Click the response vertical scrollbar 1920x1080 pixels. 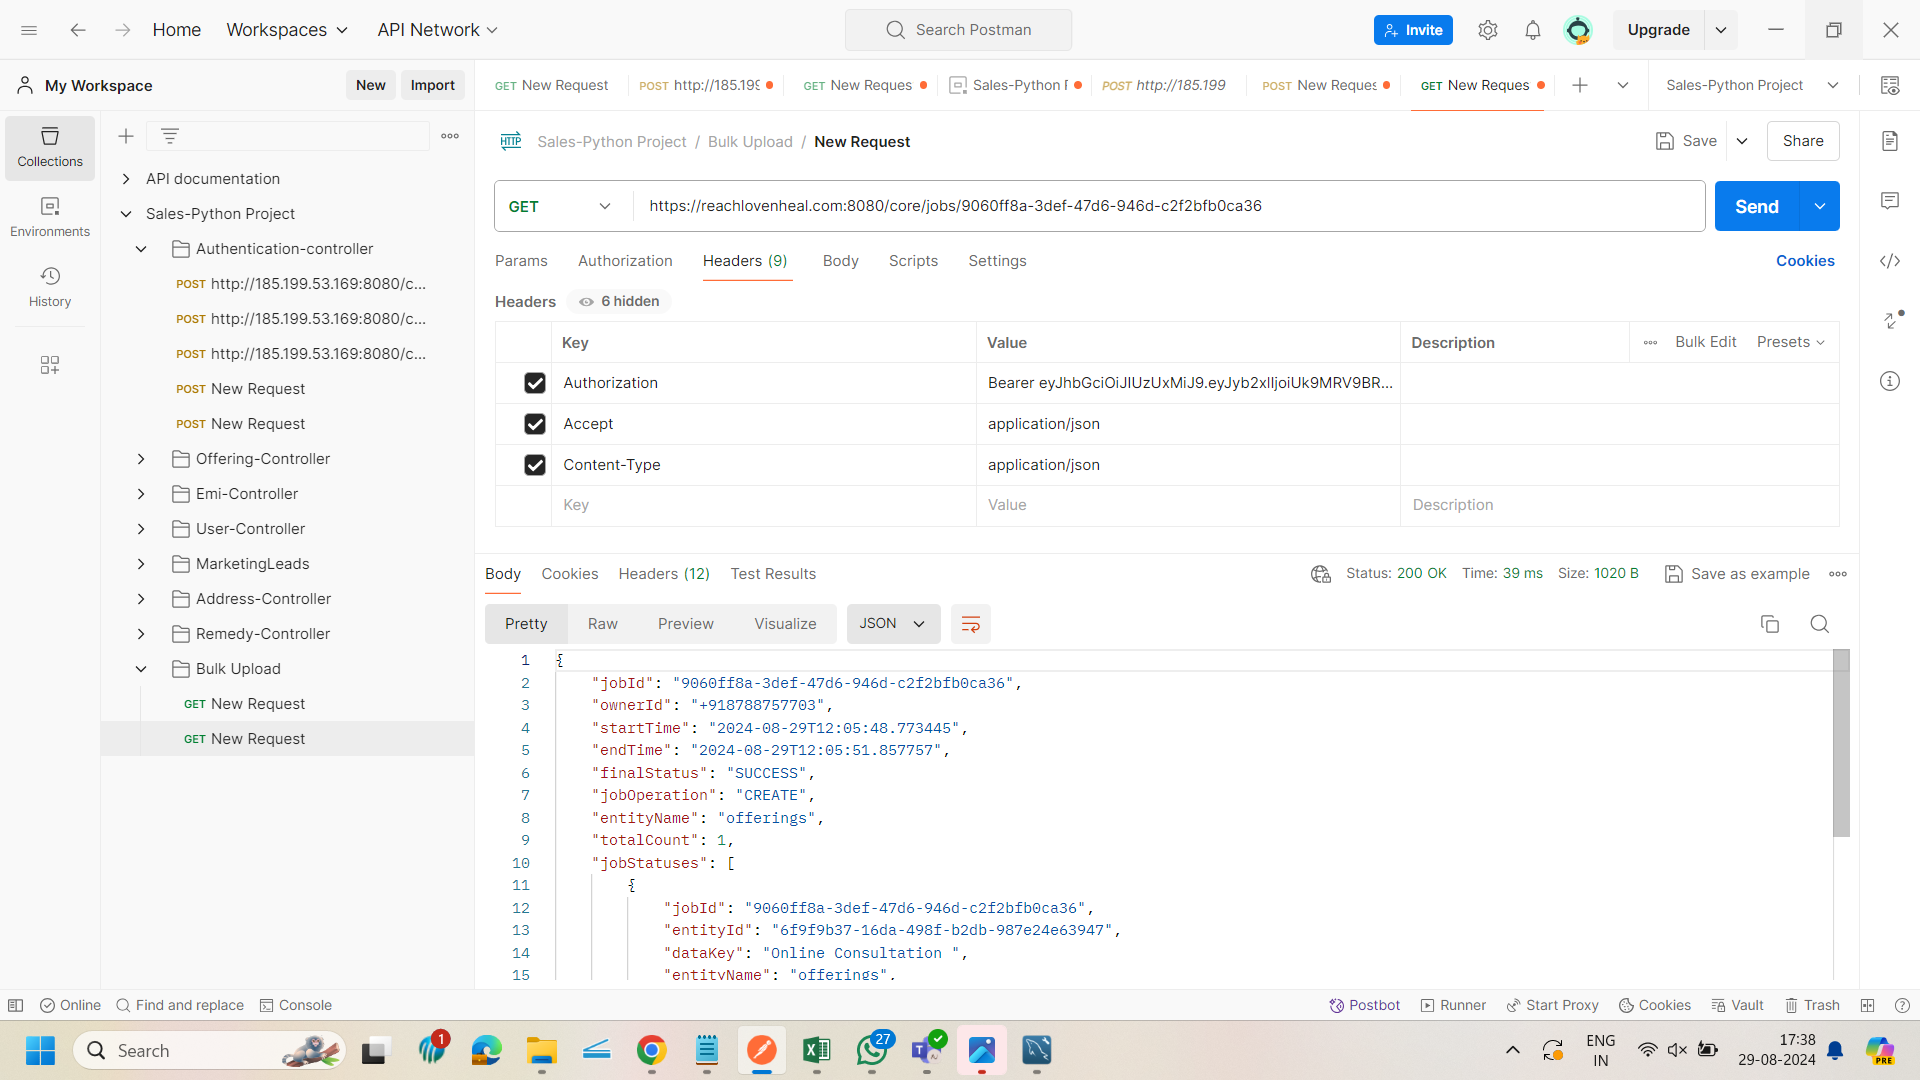pos(1841,743)
